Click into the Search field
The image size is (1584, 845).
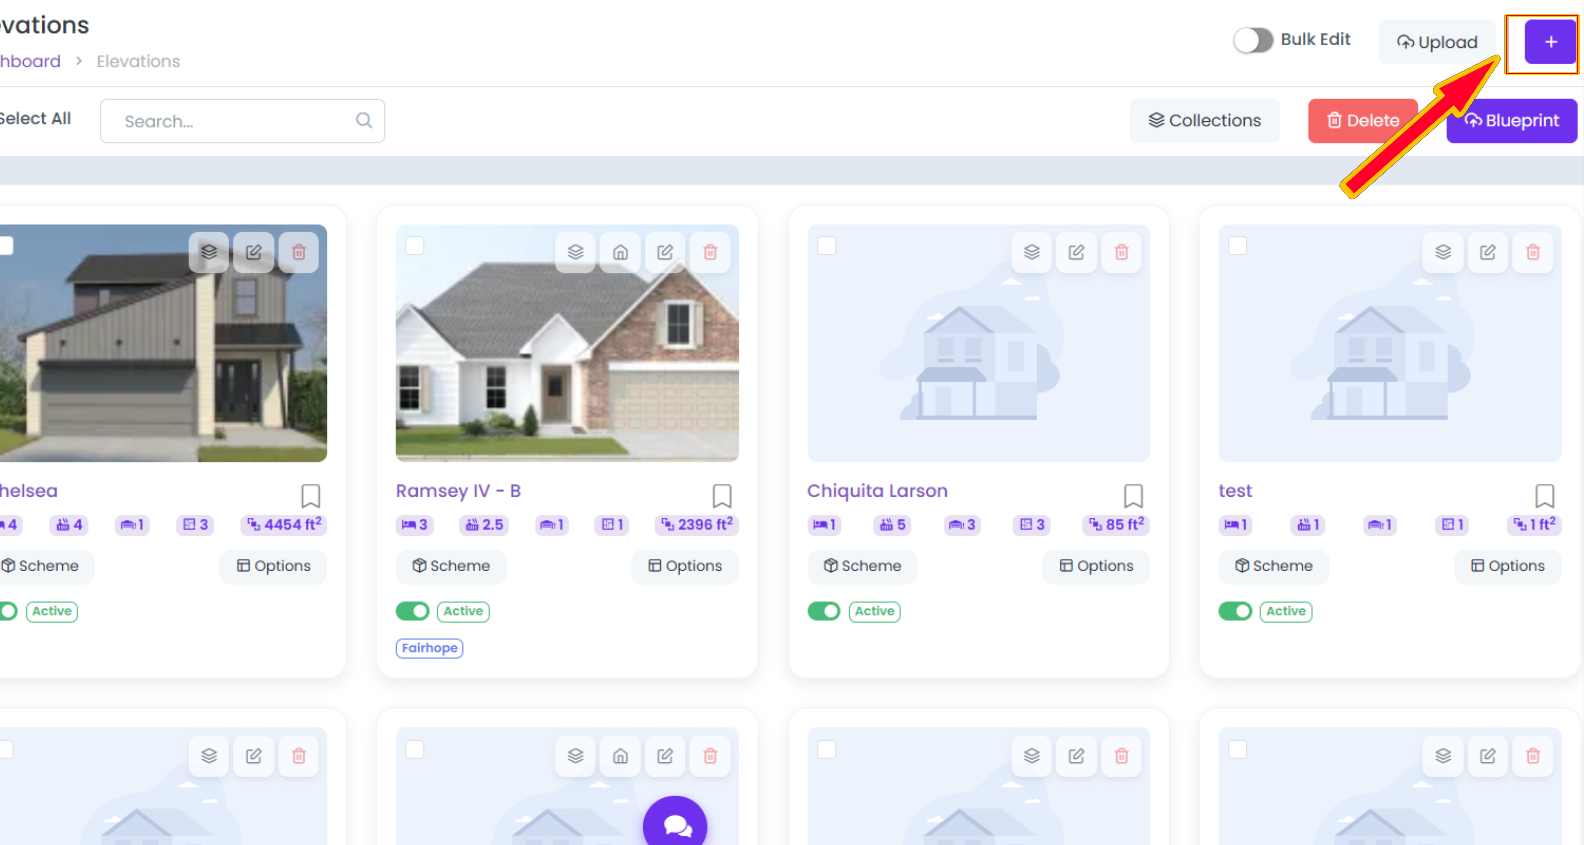[x=242, y=121]
